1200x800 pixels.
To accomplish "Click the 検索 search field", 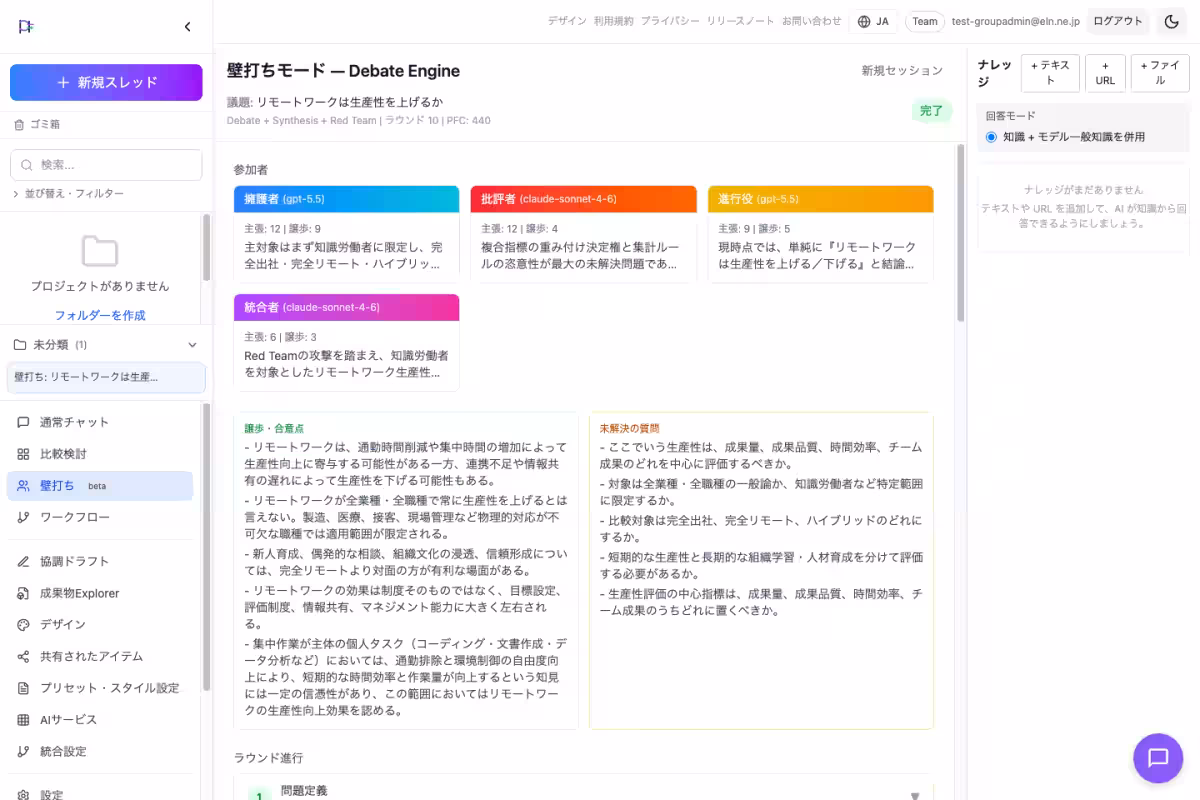I will click(106, 165).
